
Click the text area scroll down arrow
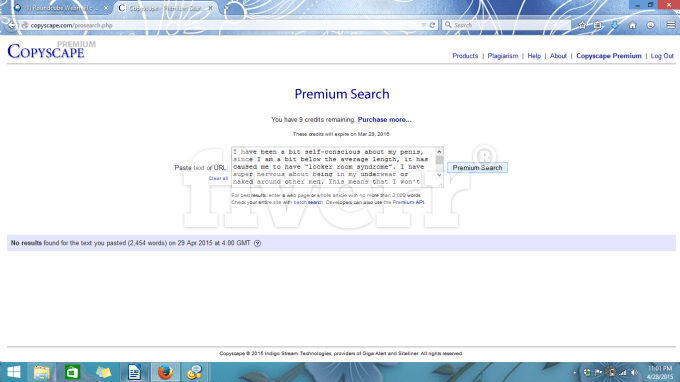[x=439, y=175]
